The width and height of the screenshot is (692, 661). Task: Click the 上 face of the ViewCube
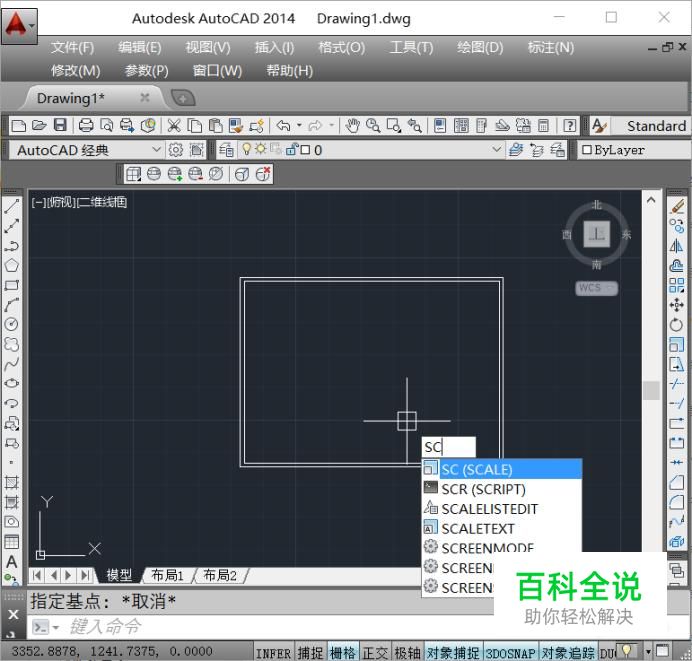[x=597, y=234]
